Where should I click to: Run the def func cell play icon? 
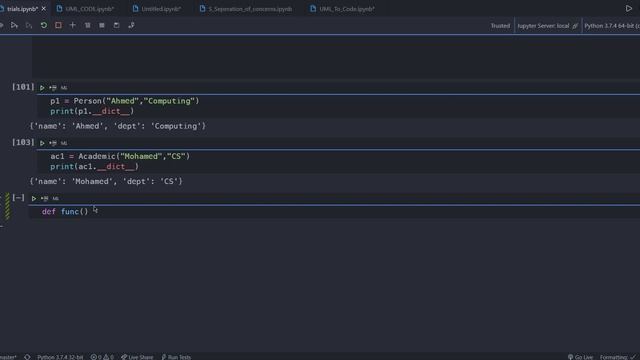[x=34, y=198]
